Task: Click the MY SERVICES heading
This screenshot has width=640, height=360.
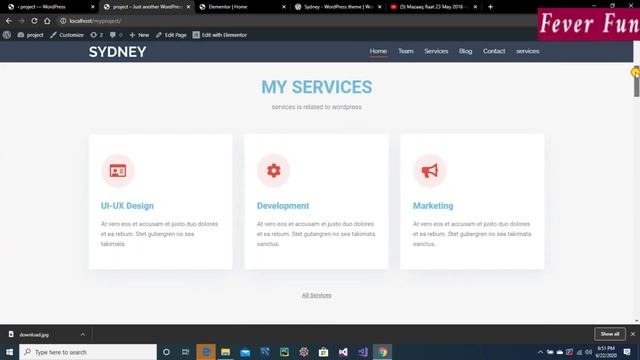Action: (316, 87)
